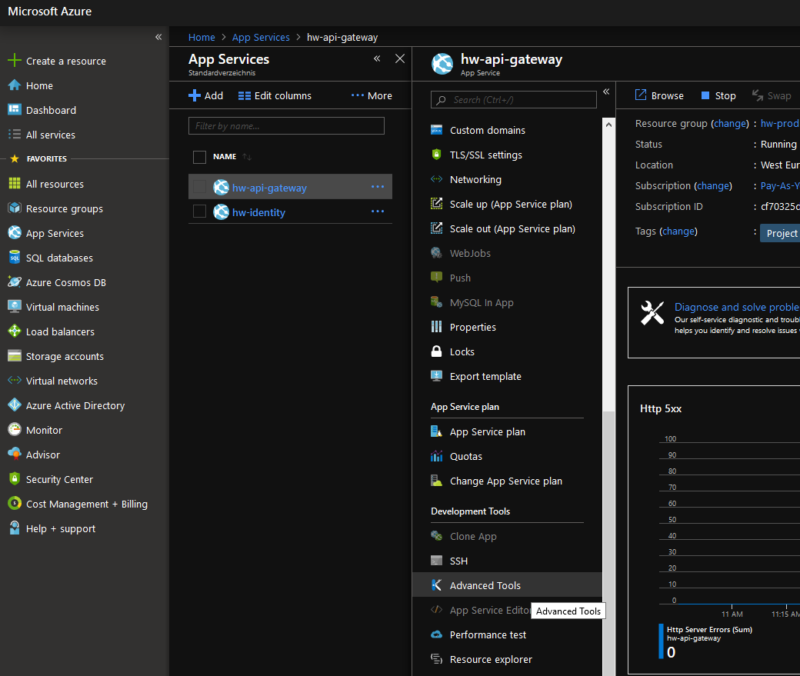This screenshot has height=676, width=800.
Task: Navigate to App Services via the breadcrumb
Action: click(261, 37)
